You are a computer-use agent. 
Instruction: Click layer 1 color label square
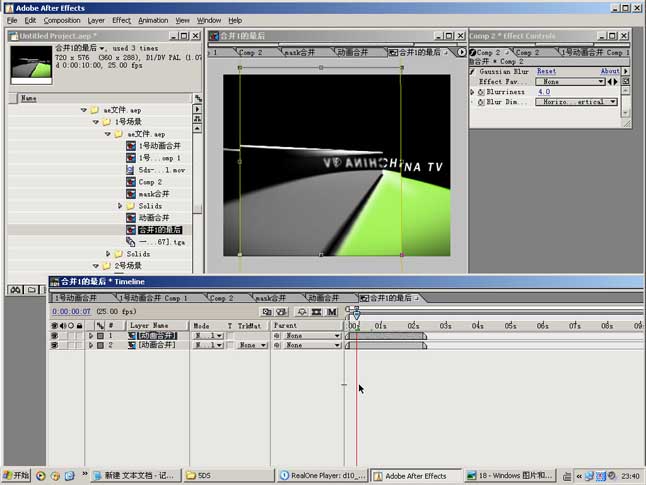pos(100,336)
